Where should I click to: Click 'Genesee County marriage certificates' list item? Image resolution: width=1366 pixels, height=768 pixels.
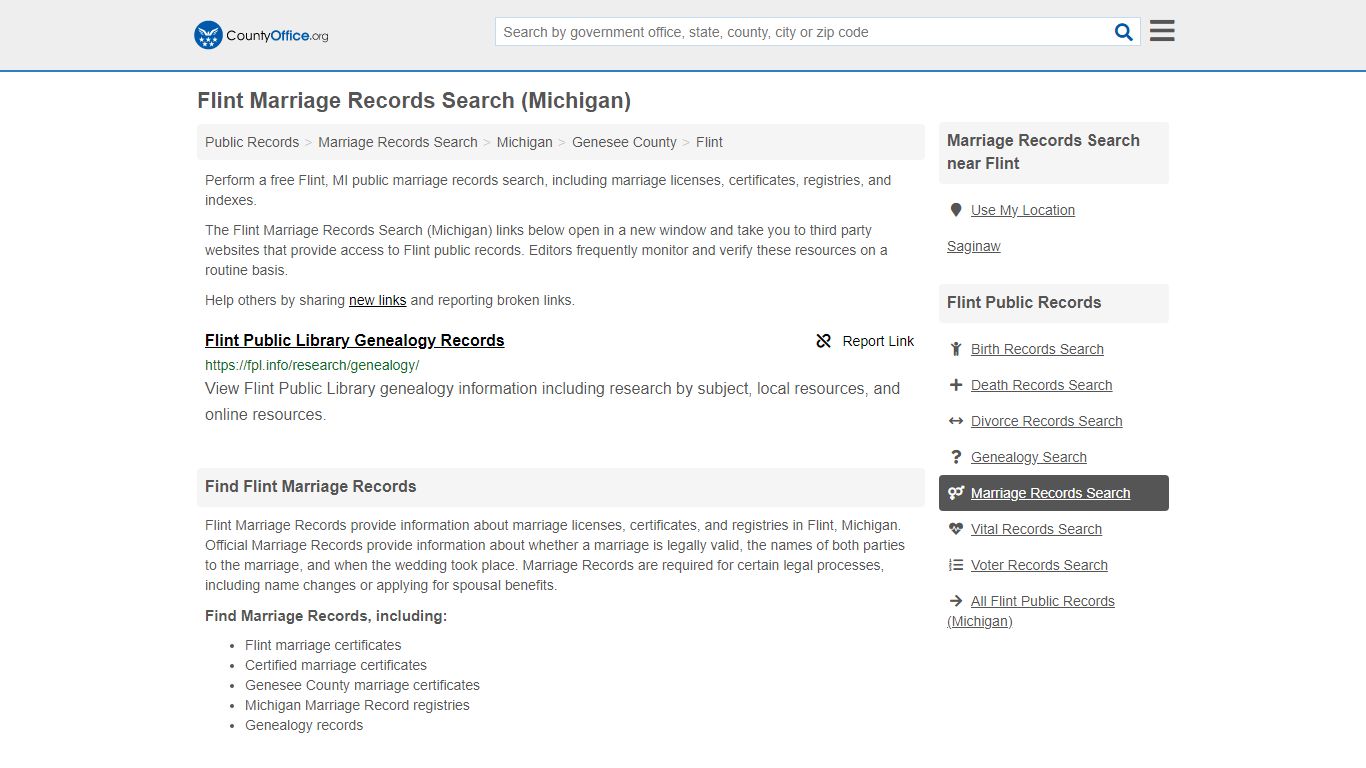click(362, 685)
